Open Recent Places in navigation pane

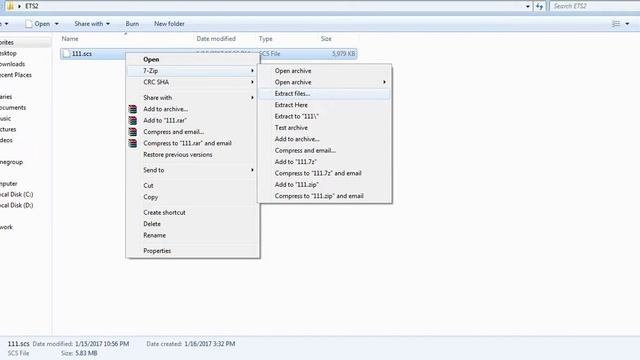tap(16, 75)
